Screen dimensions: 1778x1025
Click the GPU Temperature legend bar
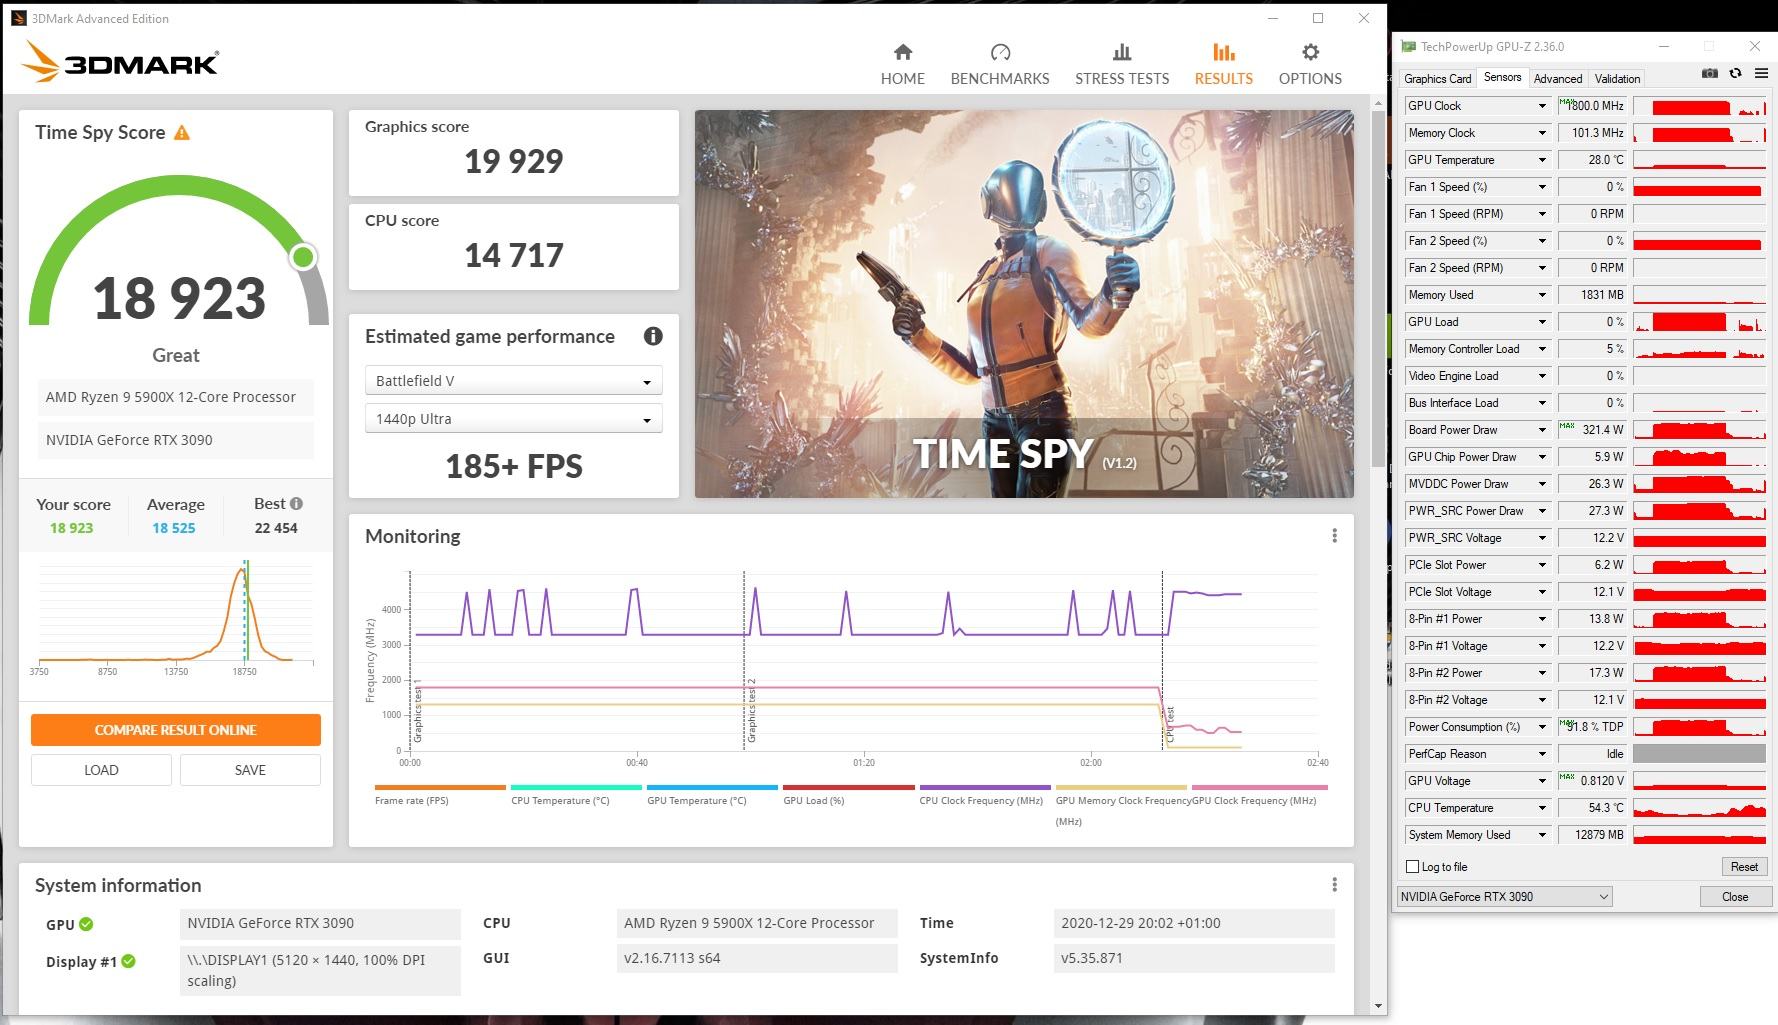[x=712, y=788]
